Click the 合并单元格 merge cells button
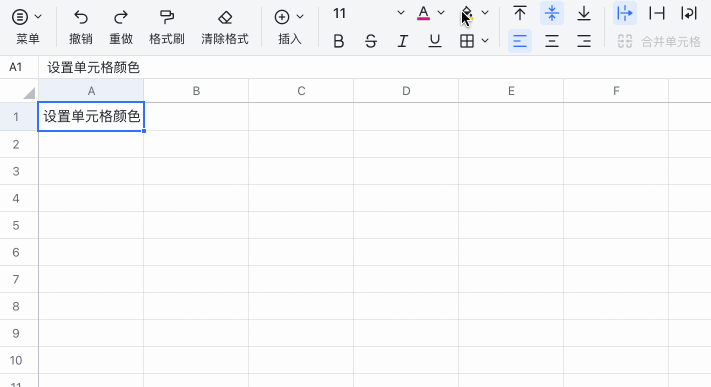Viewport: 711px width, 387px height. tap(659, 42)
